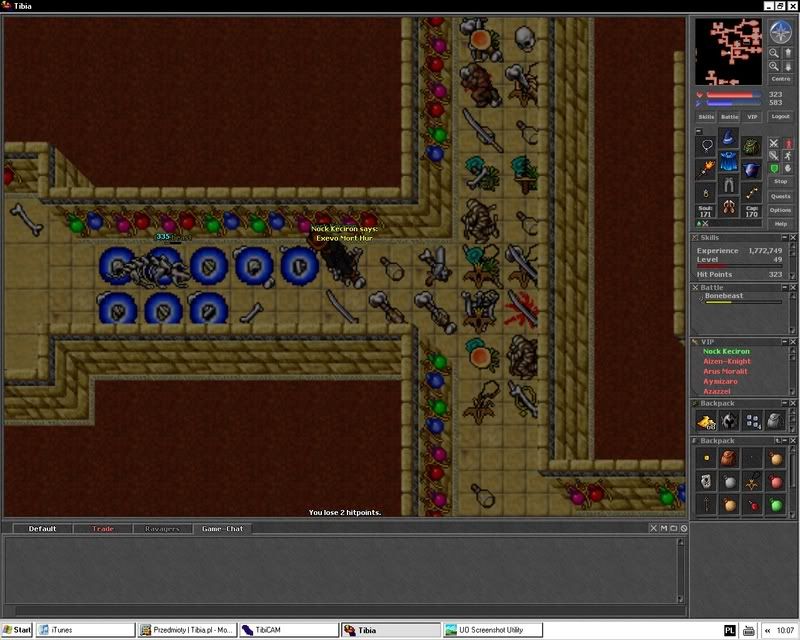Switch to the Trade chat tab
Image resolution: width=800 pixels, height=640 pixels.
[103, 529]
